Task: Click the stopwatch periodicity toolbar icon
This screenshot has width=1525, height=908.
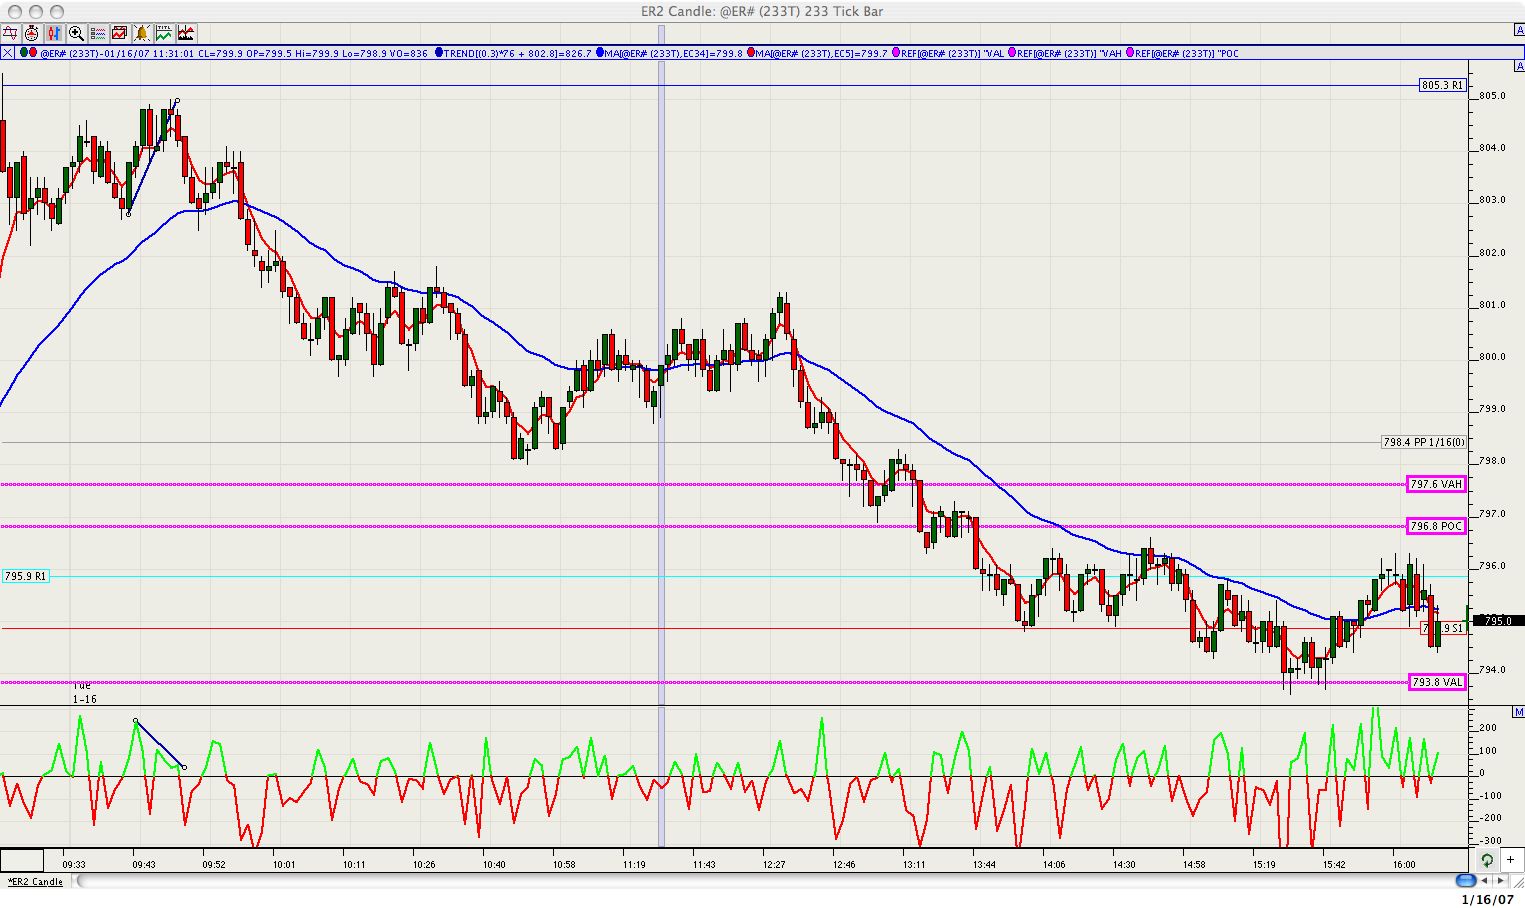Action: [32, 33]
